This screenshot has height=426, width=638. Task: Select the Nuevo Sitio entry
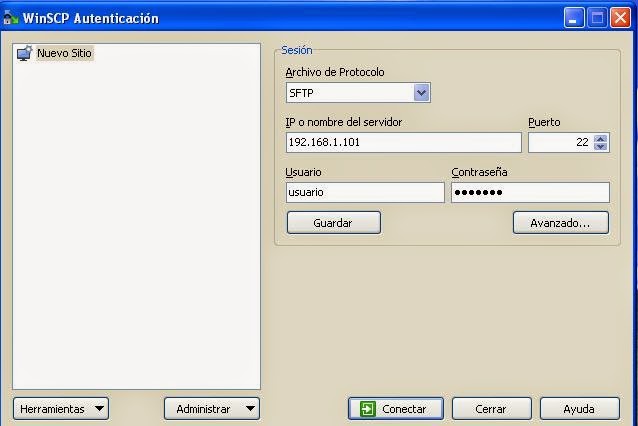tap(64, 53)
